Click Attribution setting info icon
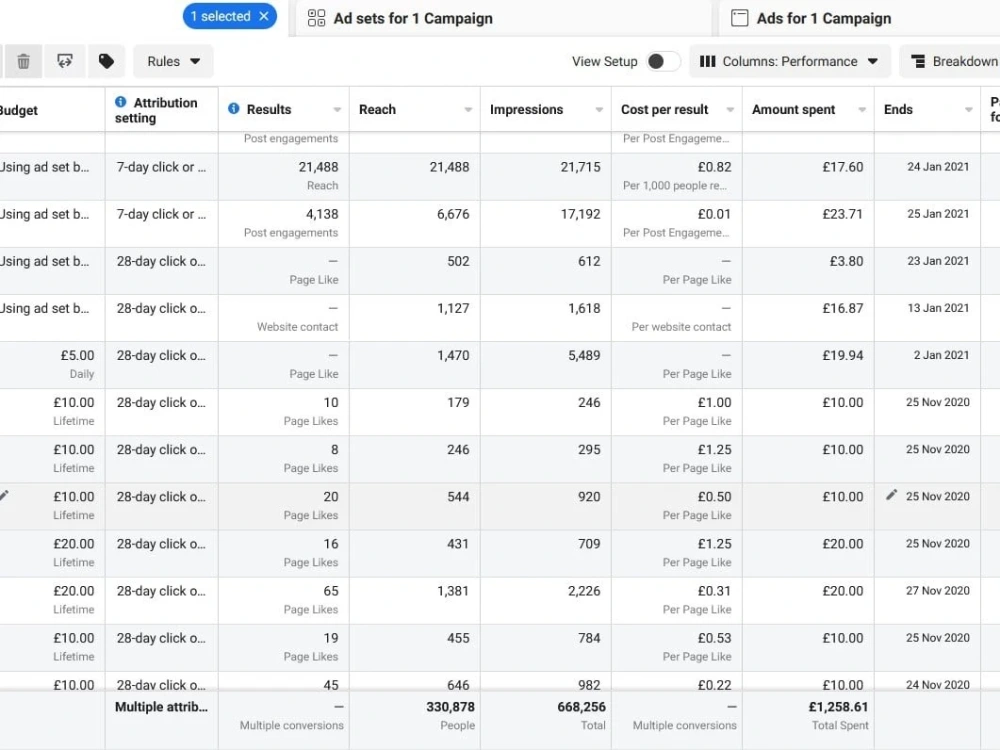Viewport: 1000px width, 750px height. 121,102
